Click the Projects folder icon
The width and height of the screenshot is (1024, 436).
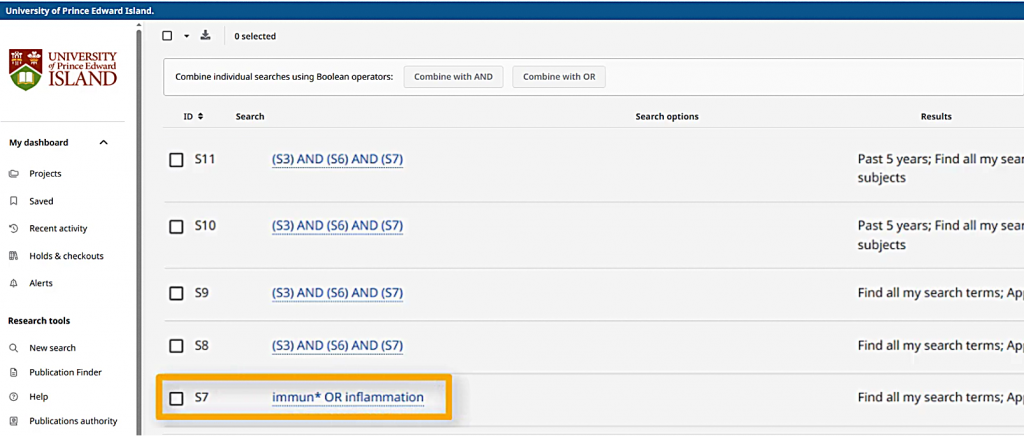pyautogui.click(x=14, y=174)
